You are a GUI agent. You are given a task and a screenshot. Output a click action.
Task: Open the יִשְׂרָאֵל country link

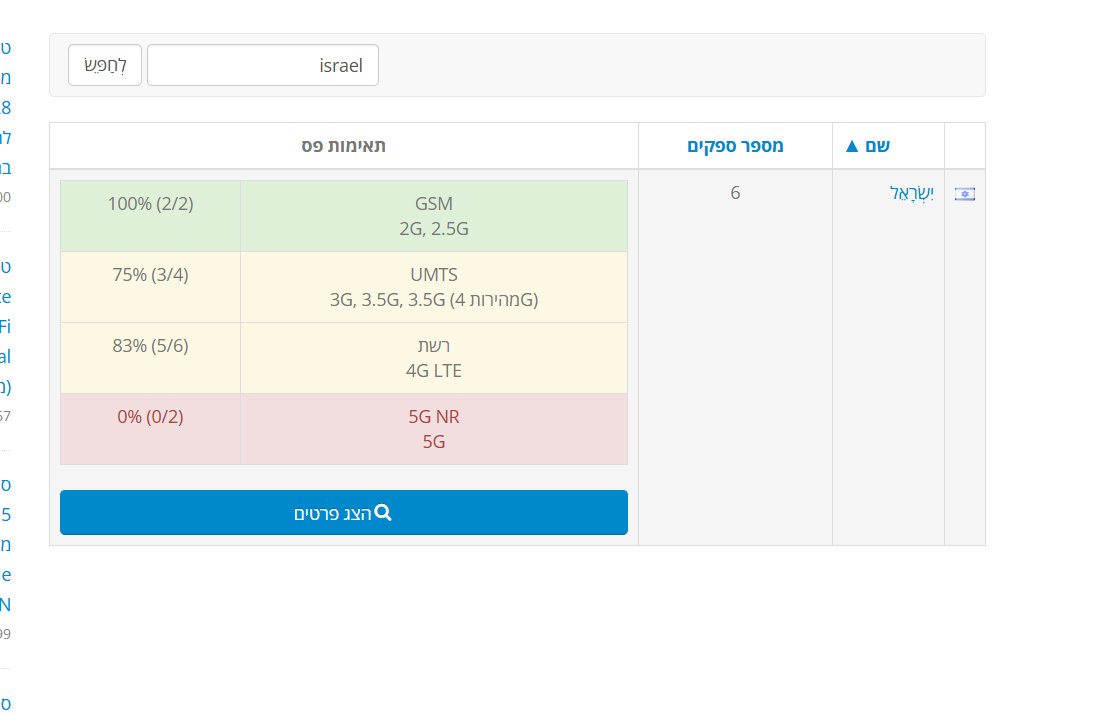(911, 193)
